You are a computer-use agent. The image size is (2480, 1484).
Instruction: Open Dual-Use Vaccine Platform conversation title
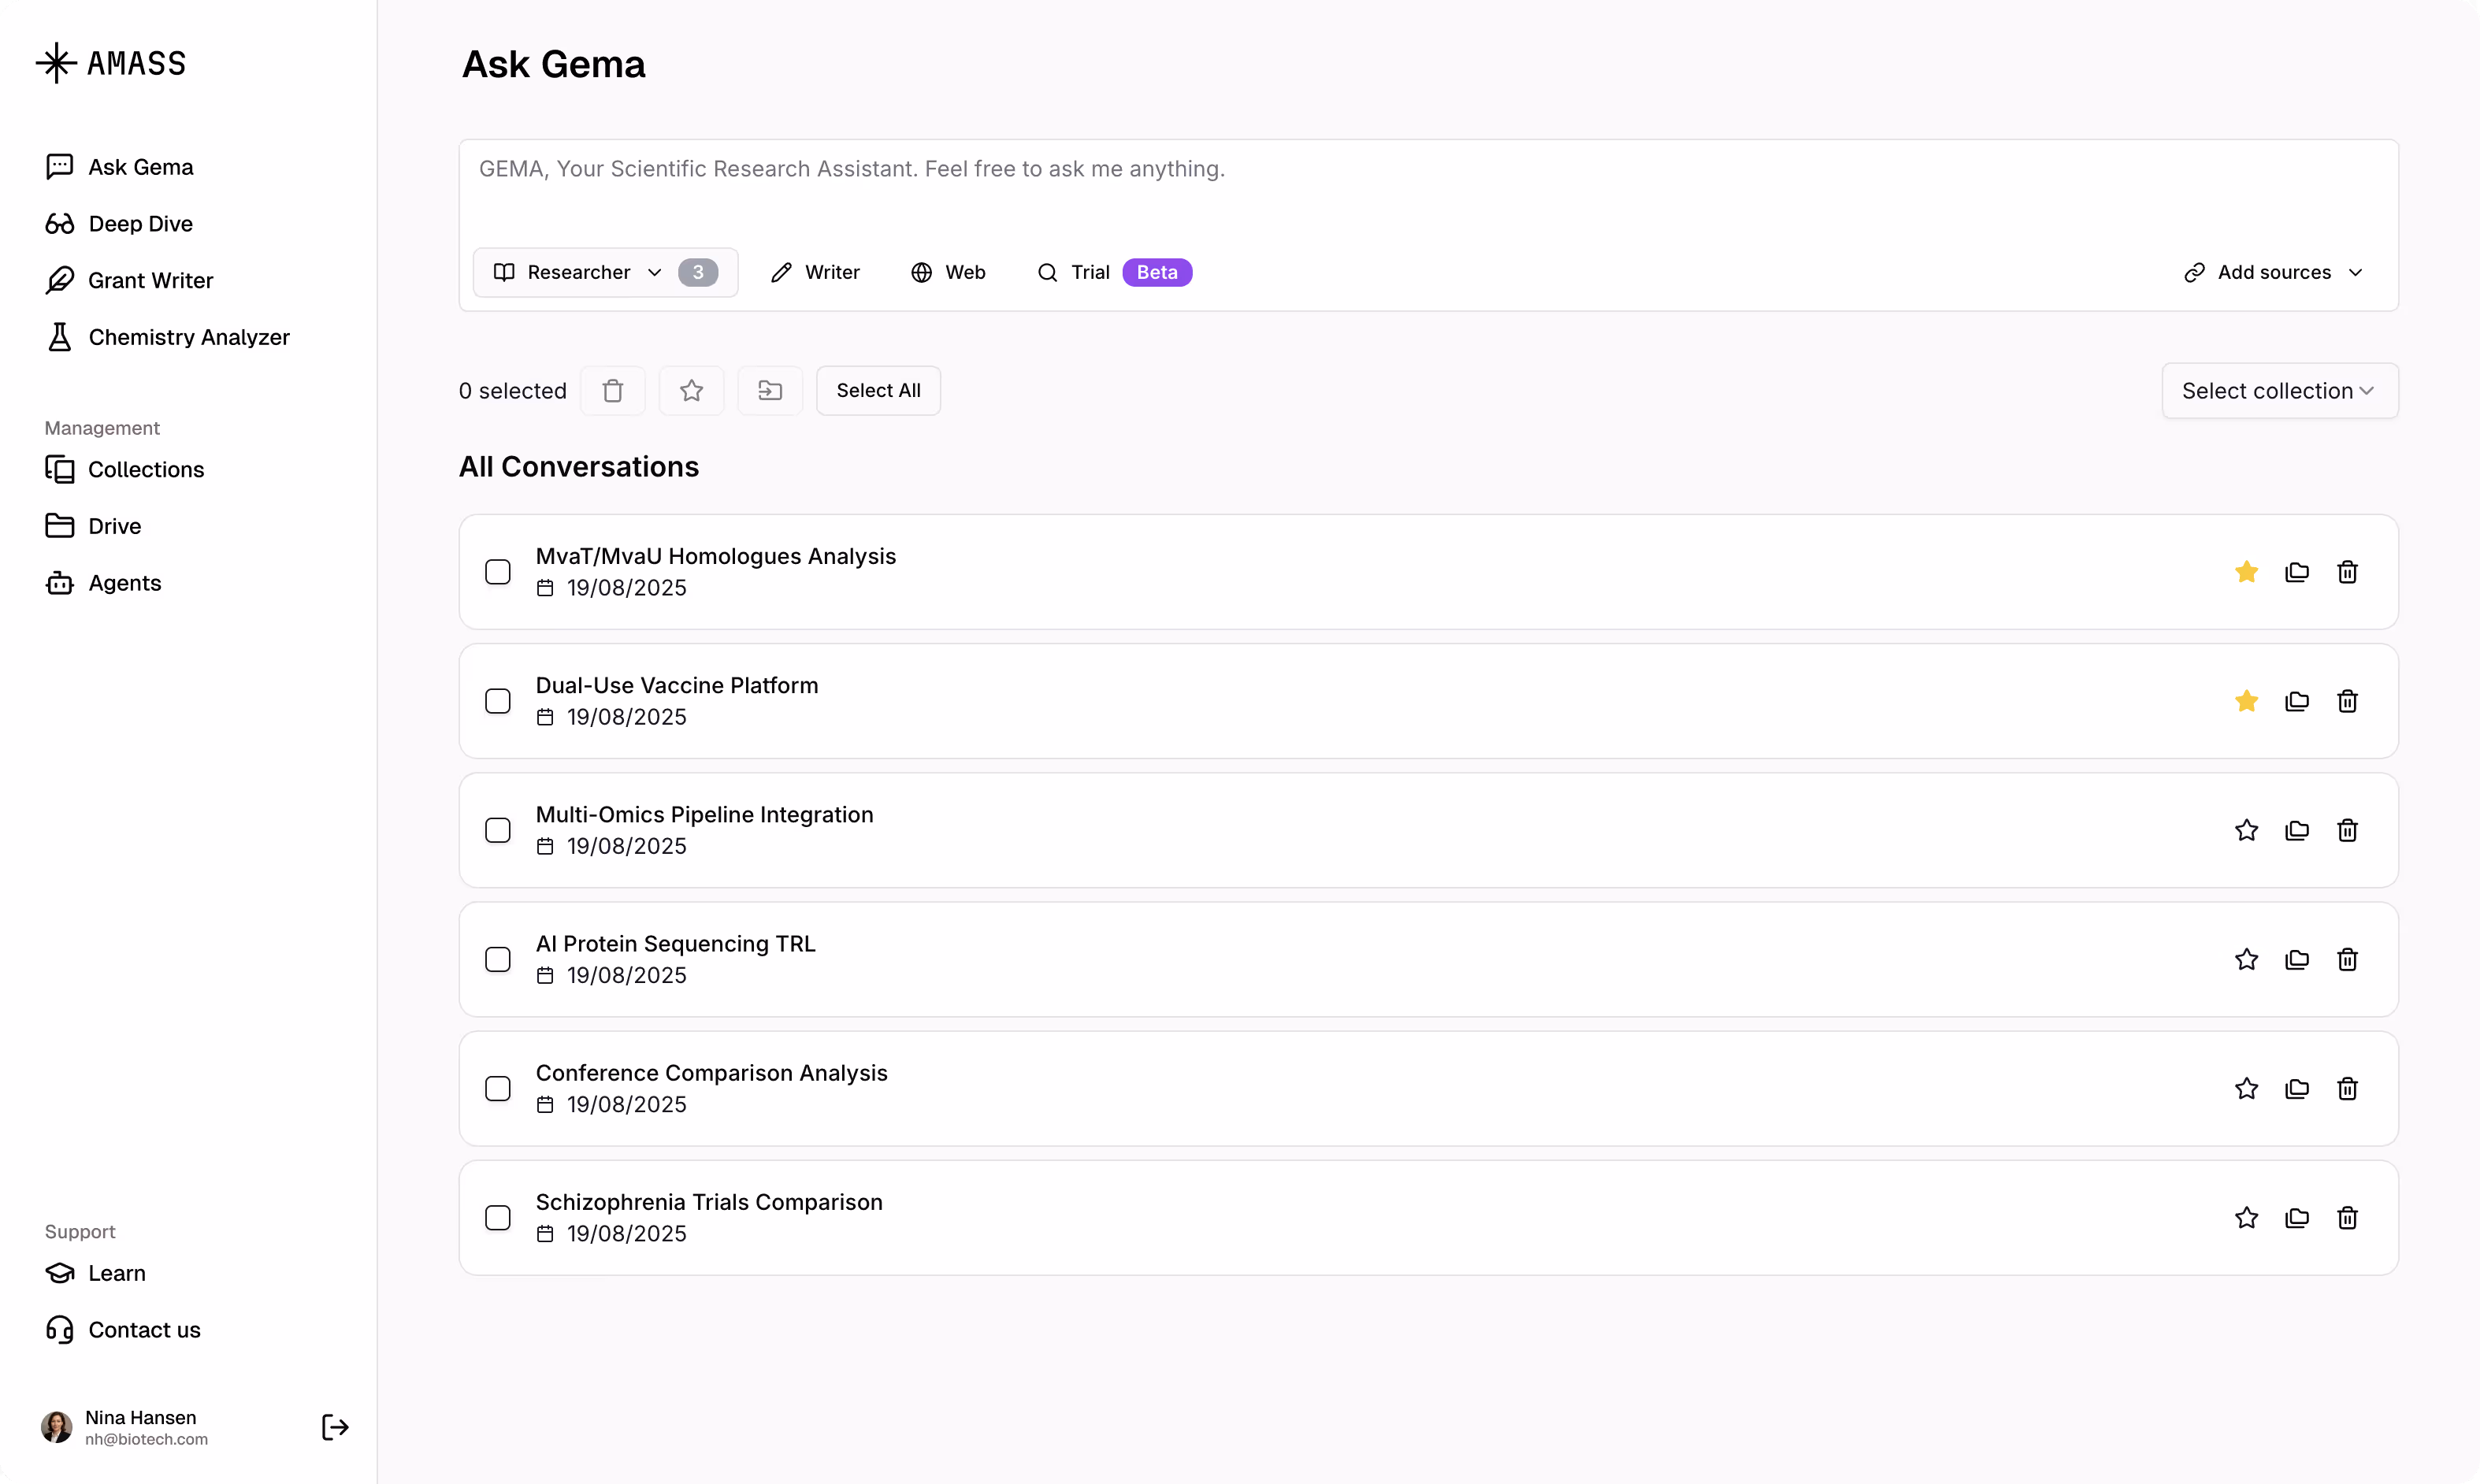click(x=677, y=685)
